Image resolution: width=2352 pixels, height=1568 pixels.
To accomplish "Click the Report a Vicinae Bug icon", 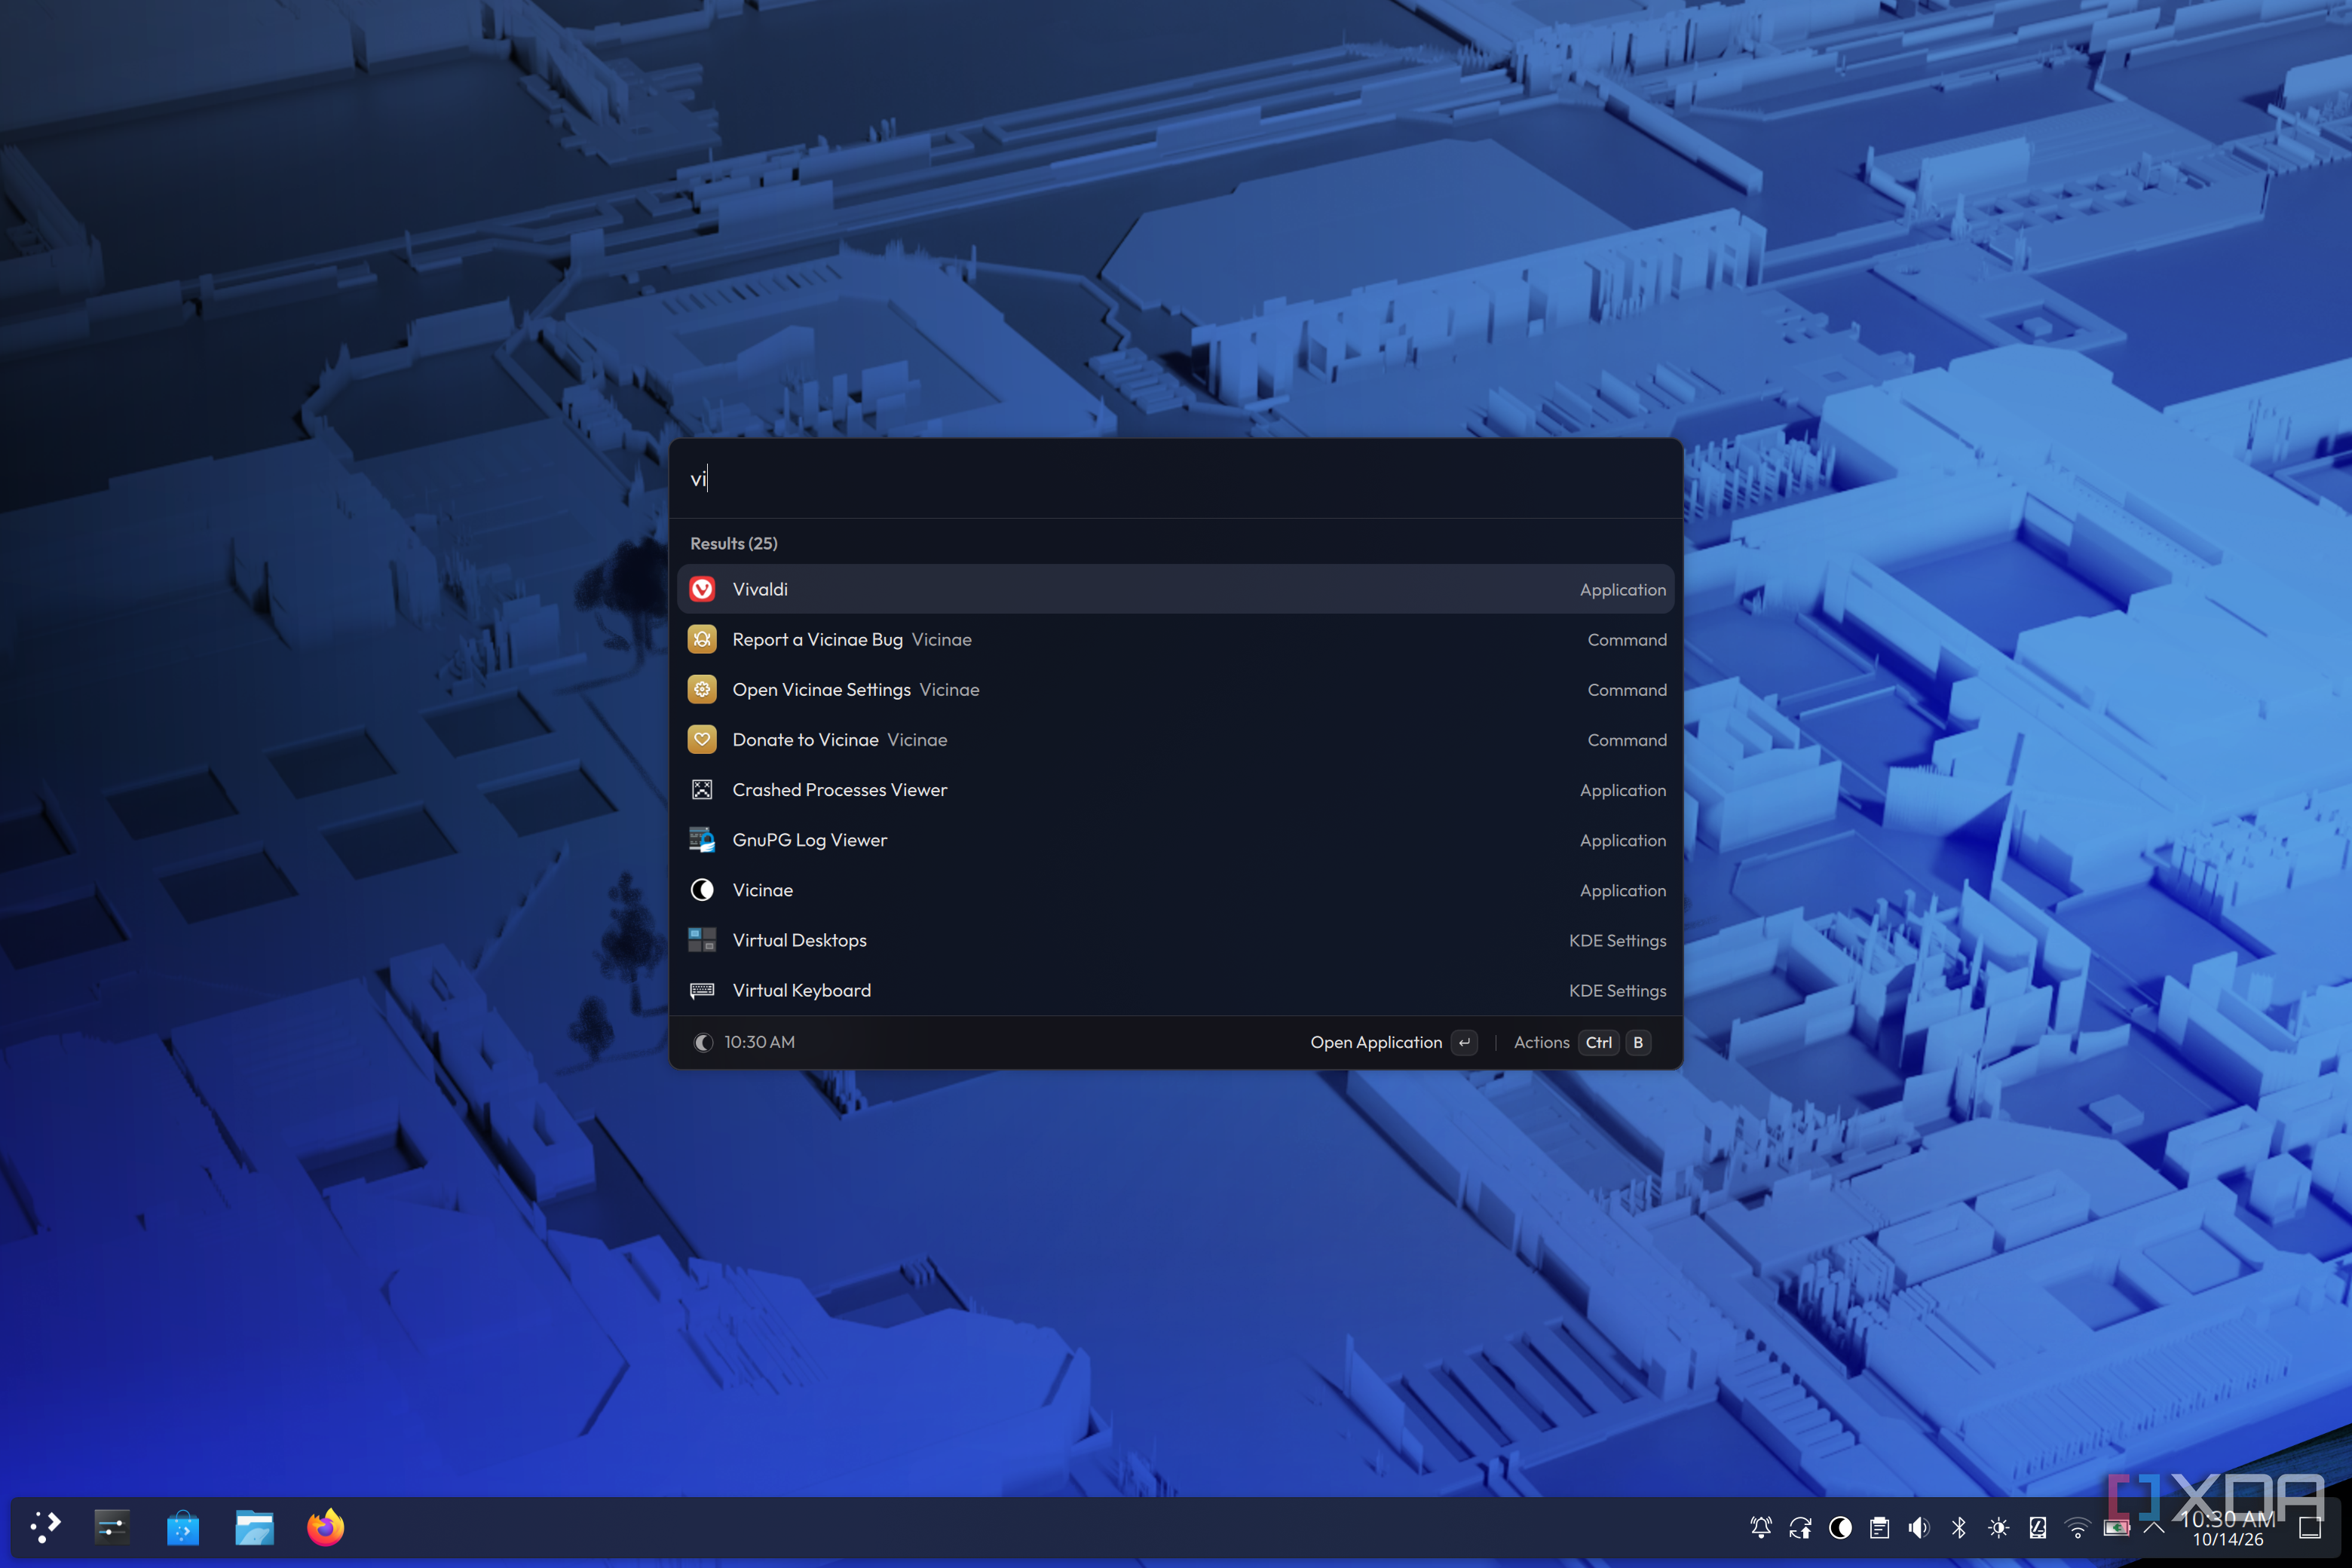I will (702, 639).
